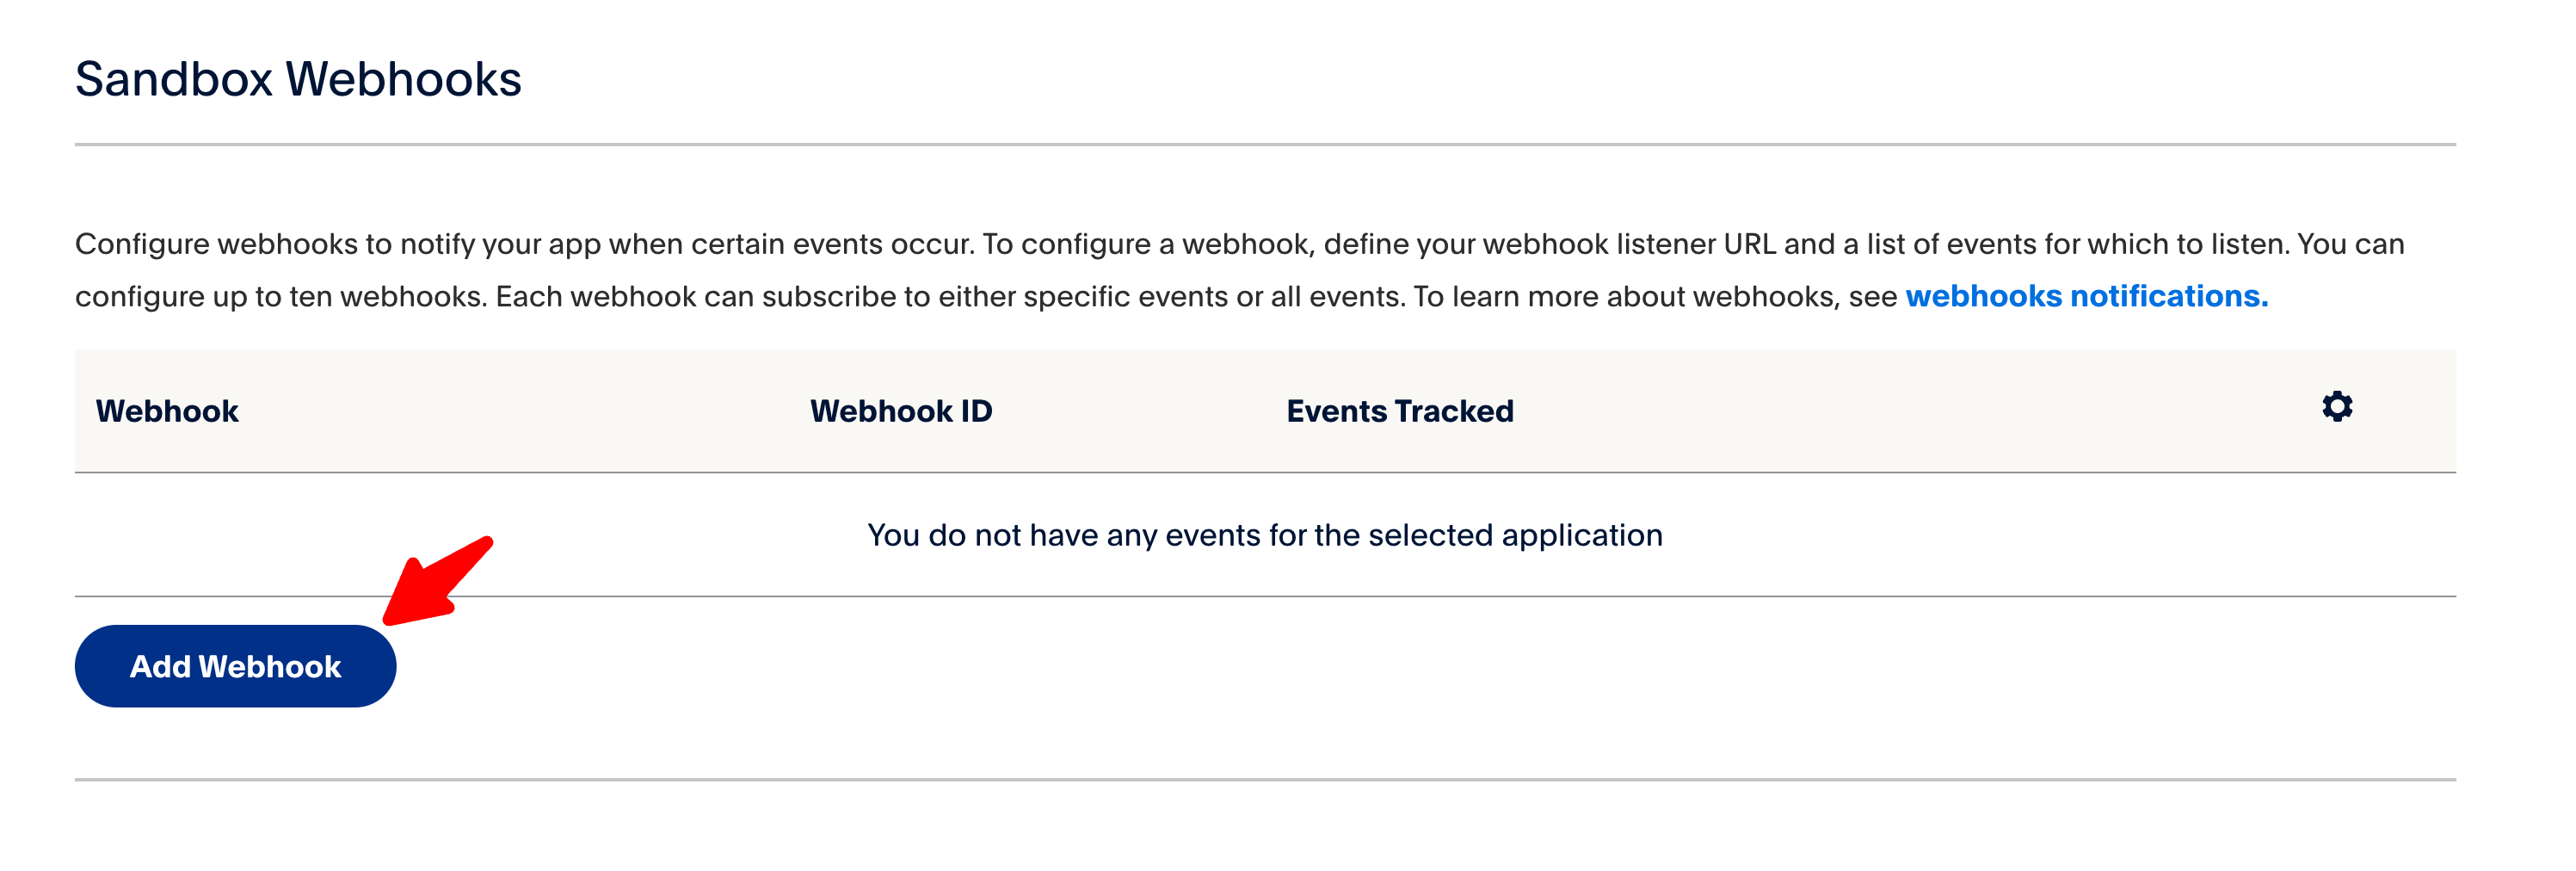The height and width of the screenshot is (871, 2576).
Task: Click the line beneath the empty events message
Action: (x=1264, y=596)
